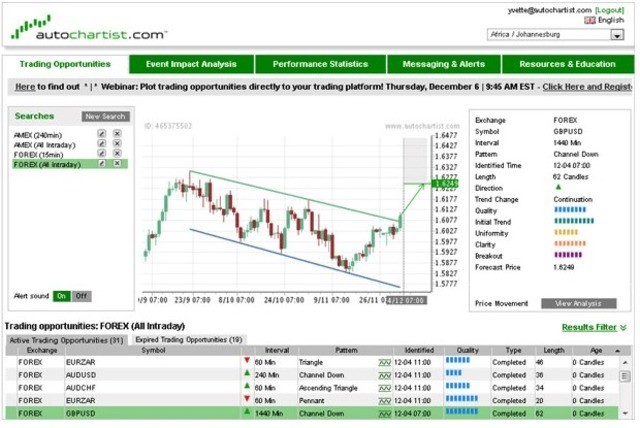Sort results by the Pattern column header
640x428 pixels.
346,350
